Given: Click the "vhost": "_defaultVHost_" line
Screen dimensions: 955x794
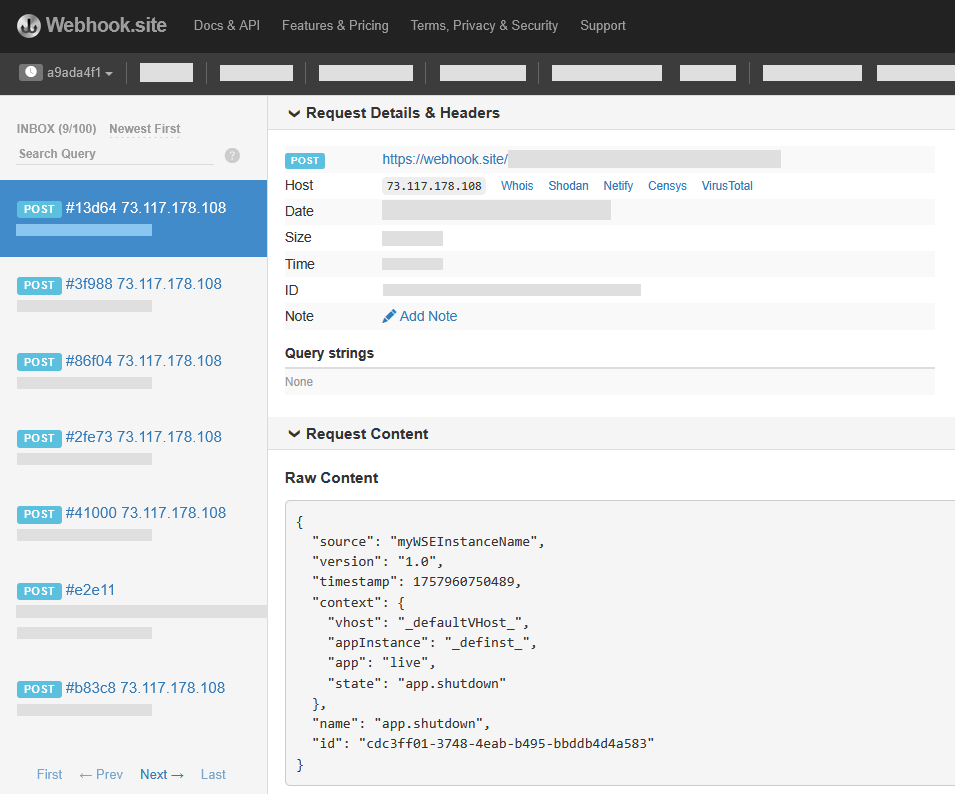Looking at the screenshot, I should (x=428, y=622).
